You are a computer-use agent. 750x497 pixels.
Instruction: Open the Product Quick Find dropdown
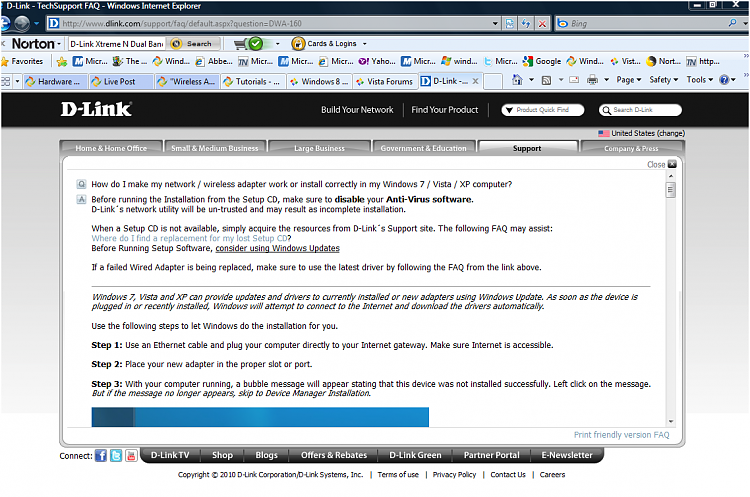[x=542, y=110]
